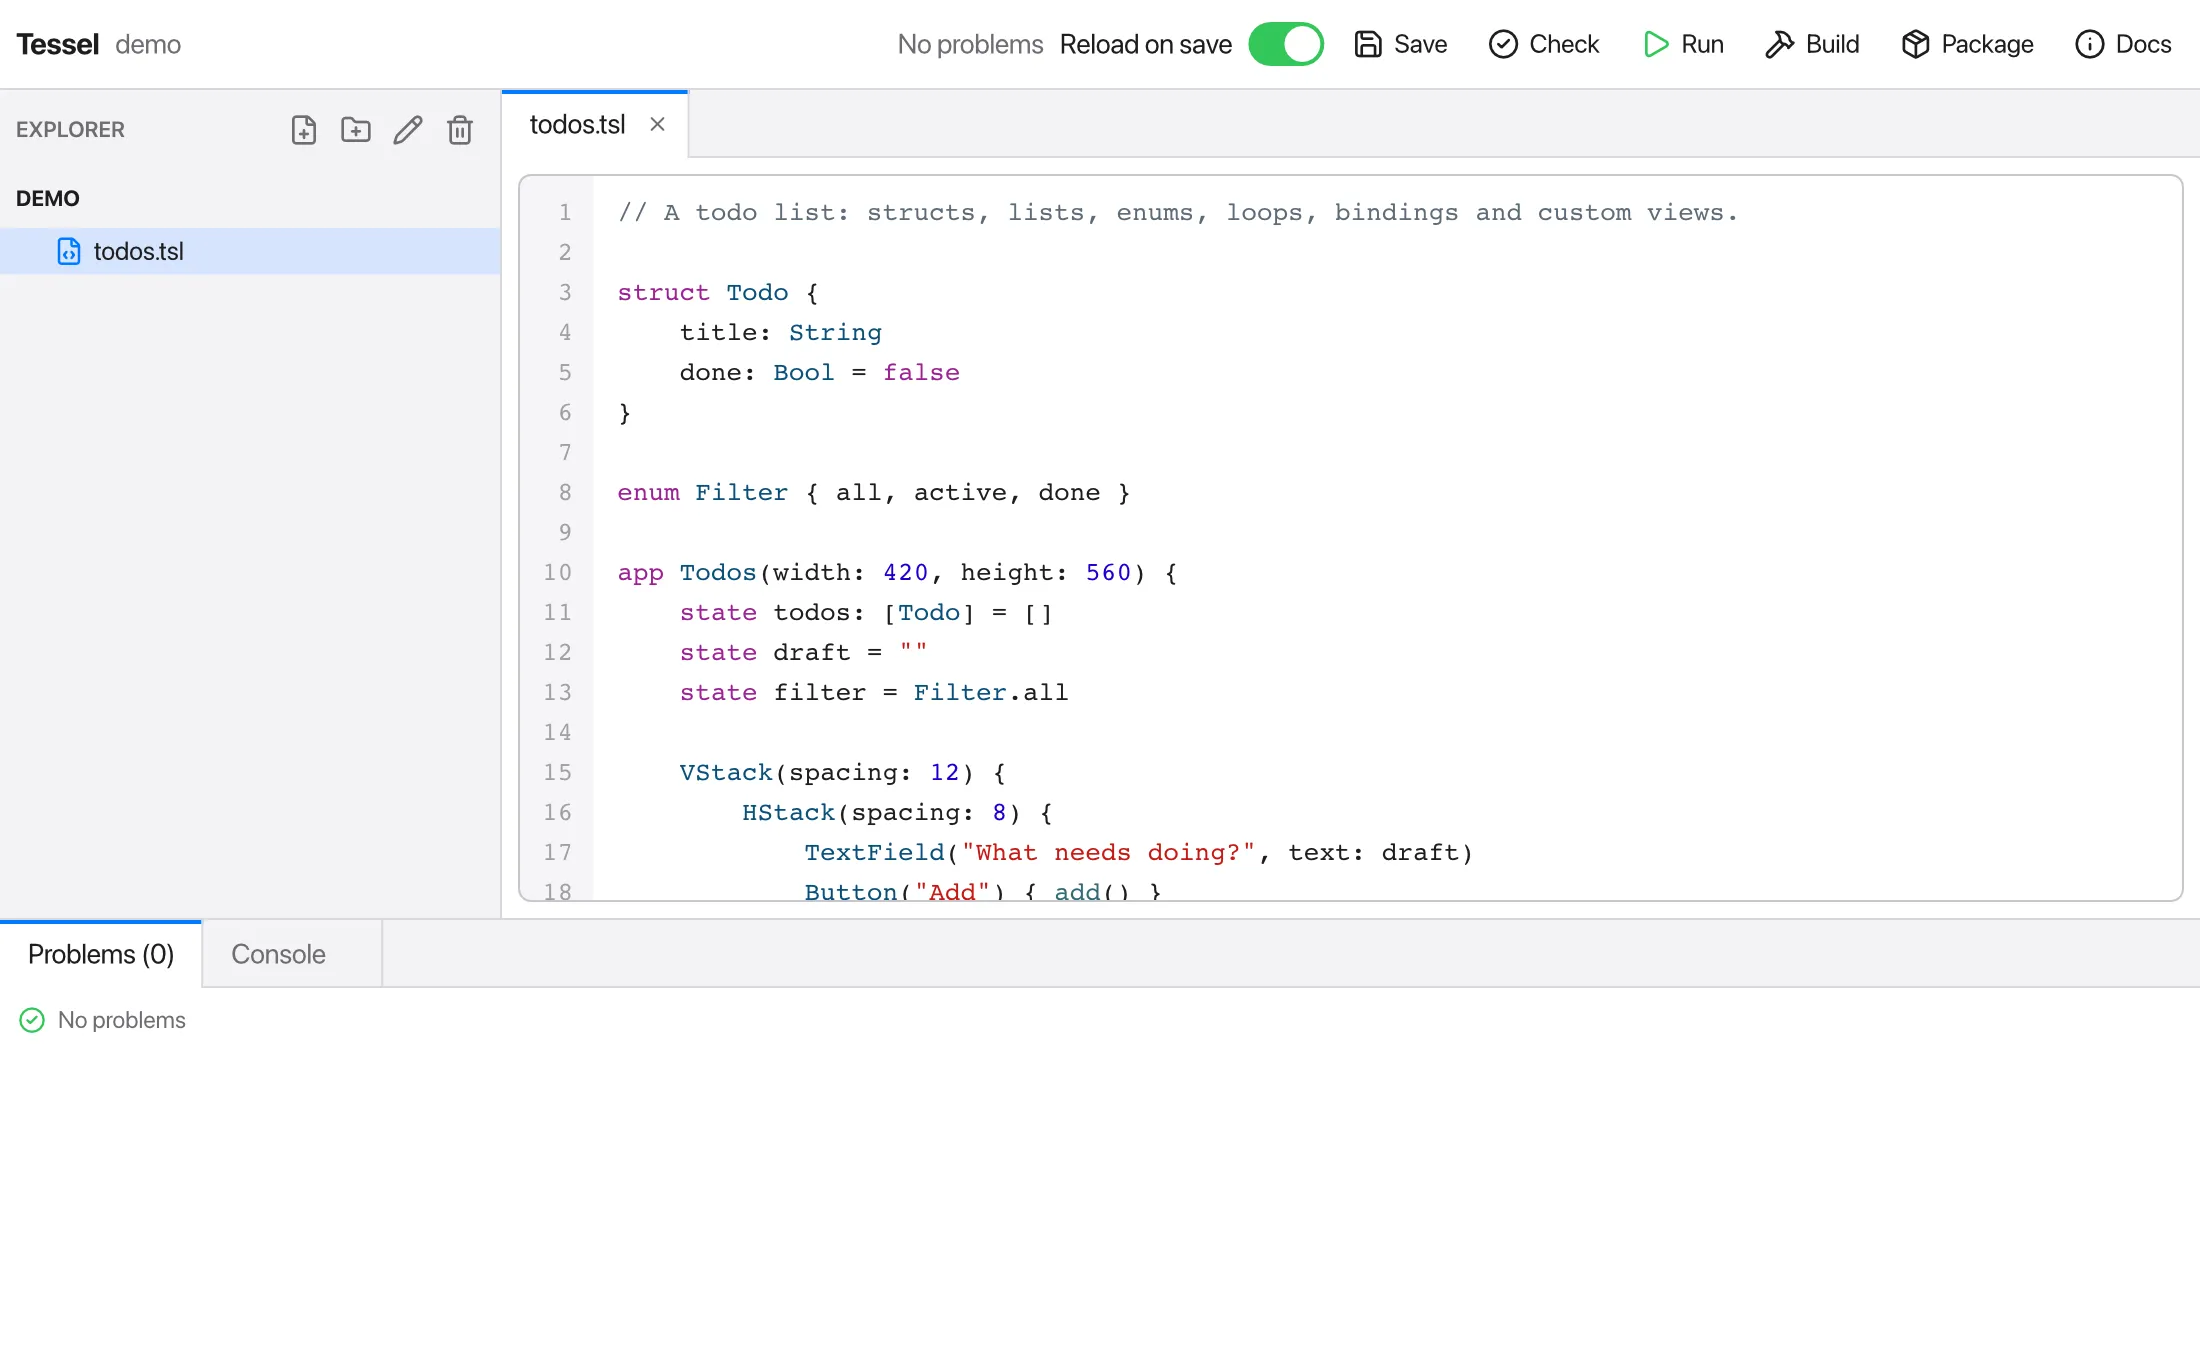
Task: Close the todos.tsl editor tab
Action: tap(657, 124)
